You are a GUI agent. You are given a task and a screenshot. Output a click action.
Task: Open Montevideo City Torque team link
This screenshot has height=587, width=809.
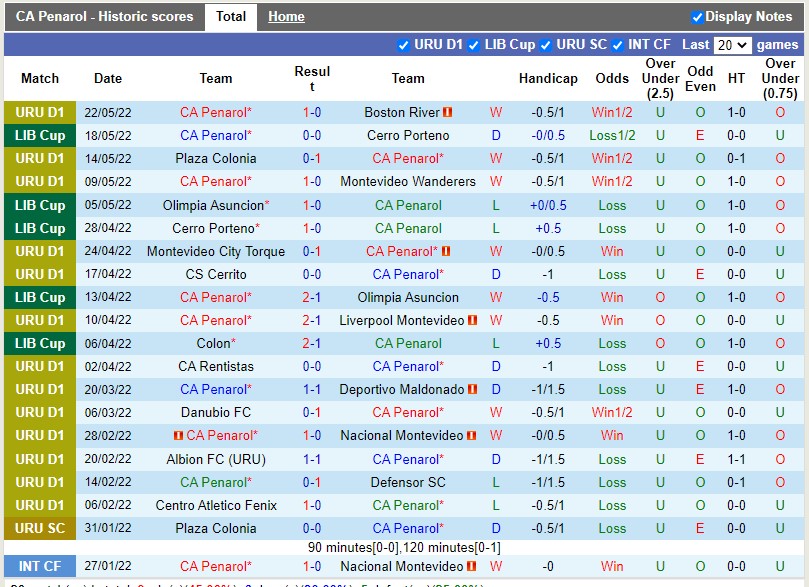click(x=216, y=251)
